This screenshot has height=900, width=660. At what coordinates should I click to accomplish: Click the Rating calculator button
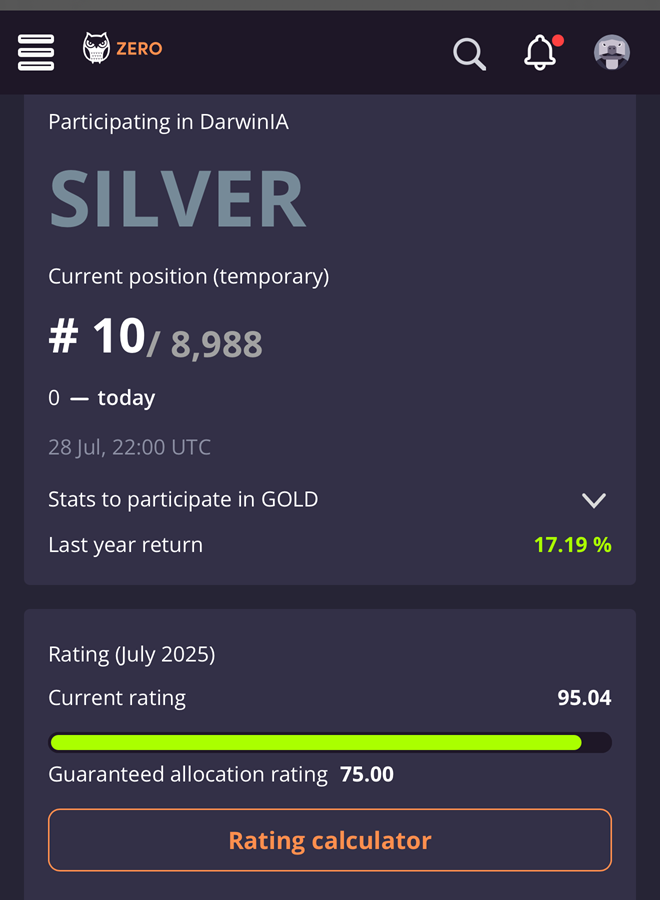[x=330, y=840]
